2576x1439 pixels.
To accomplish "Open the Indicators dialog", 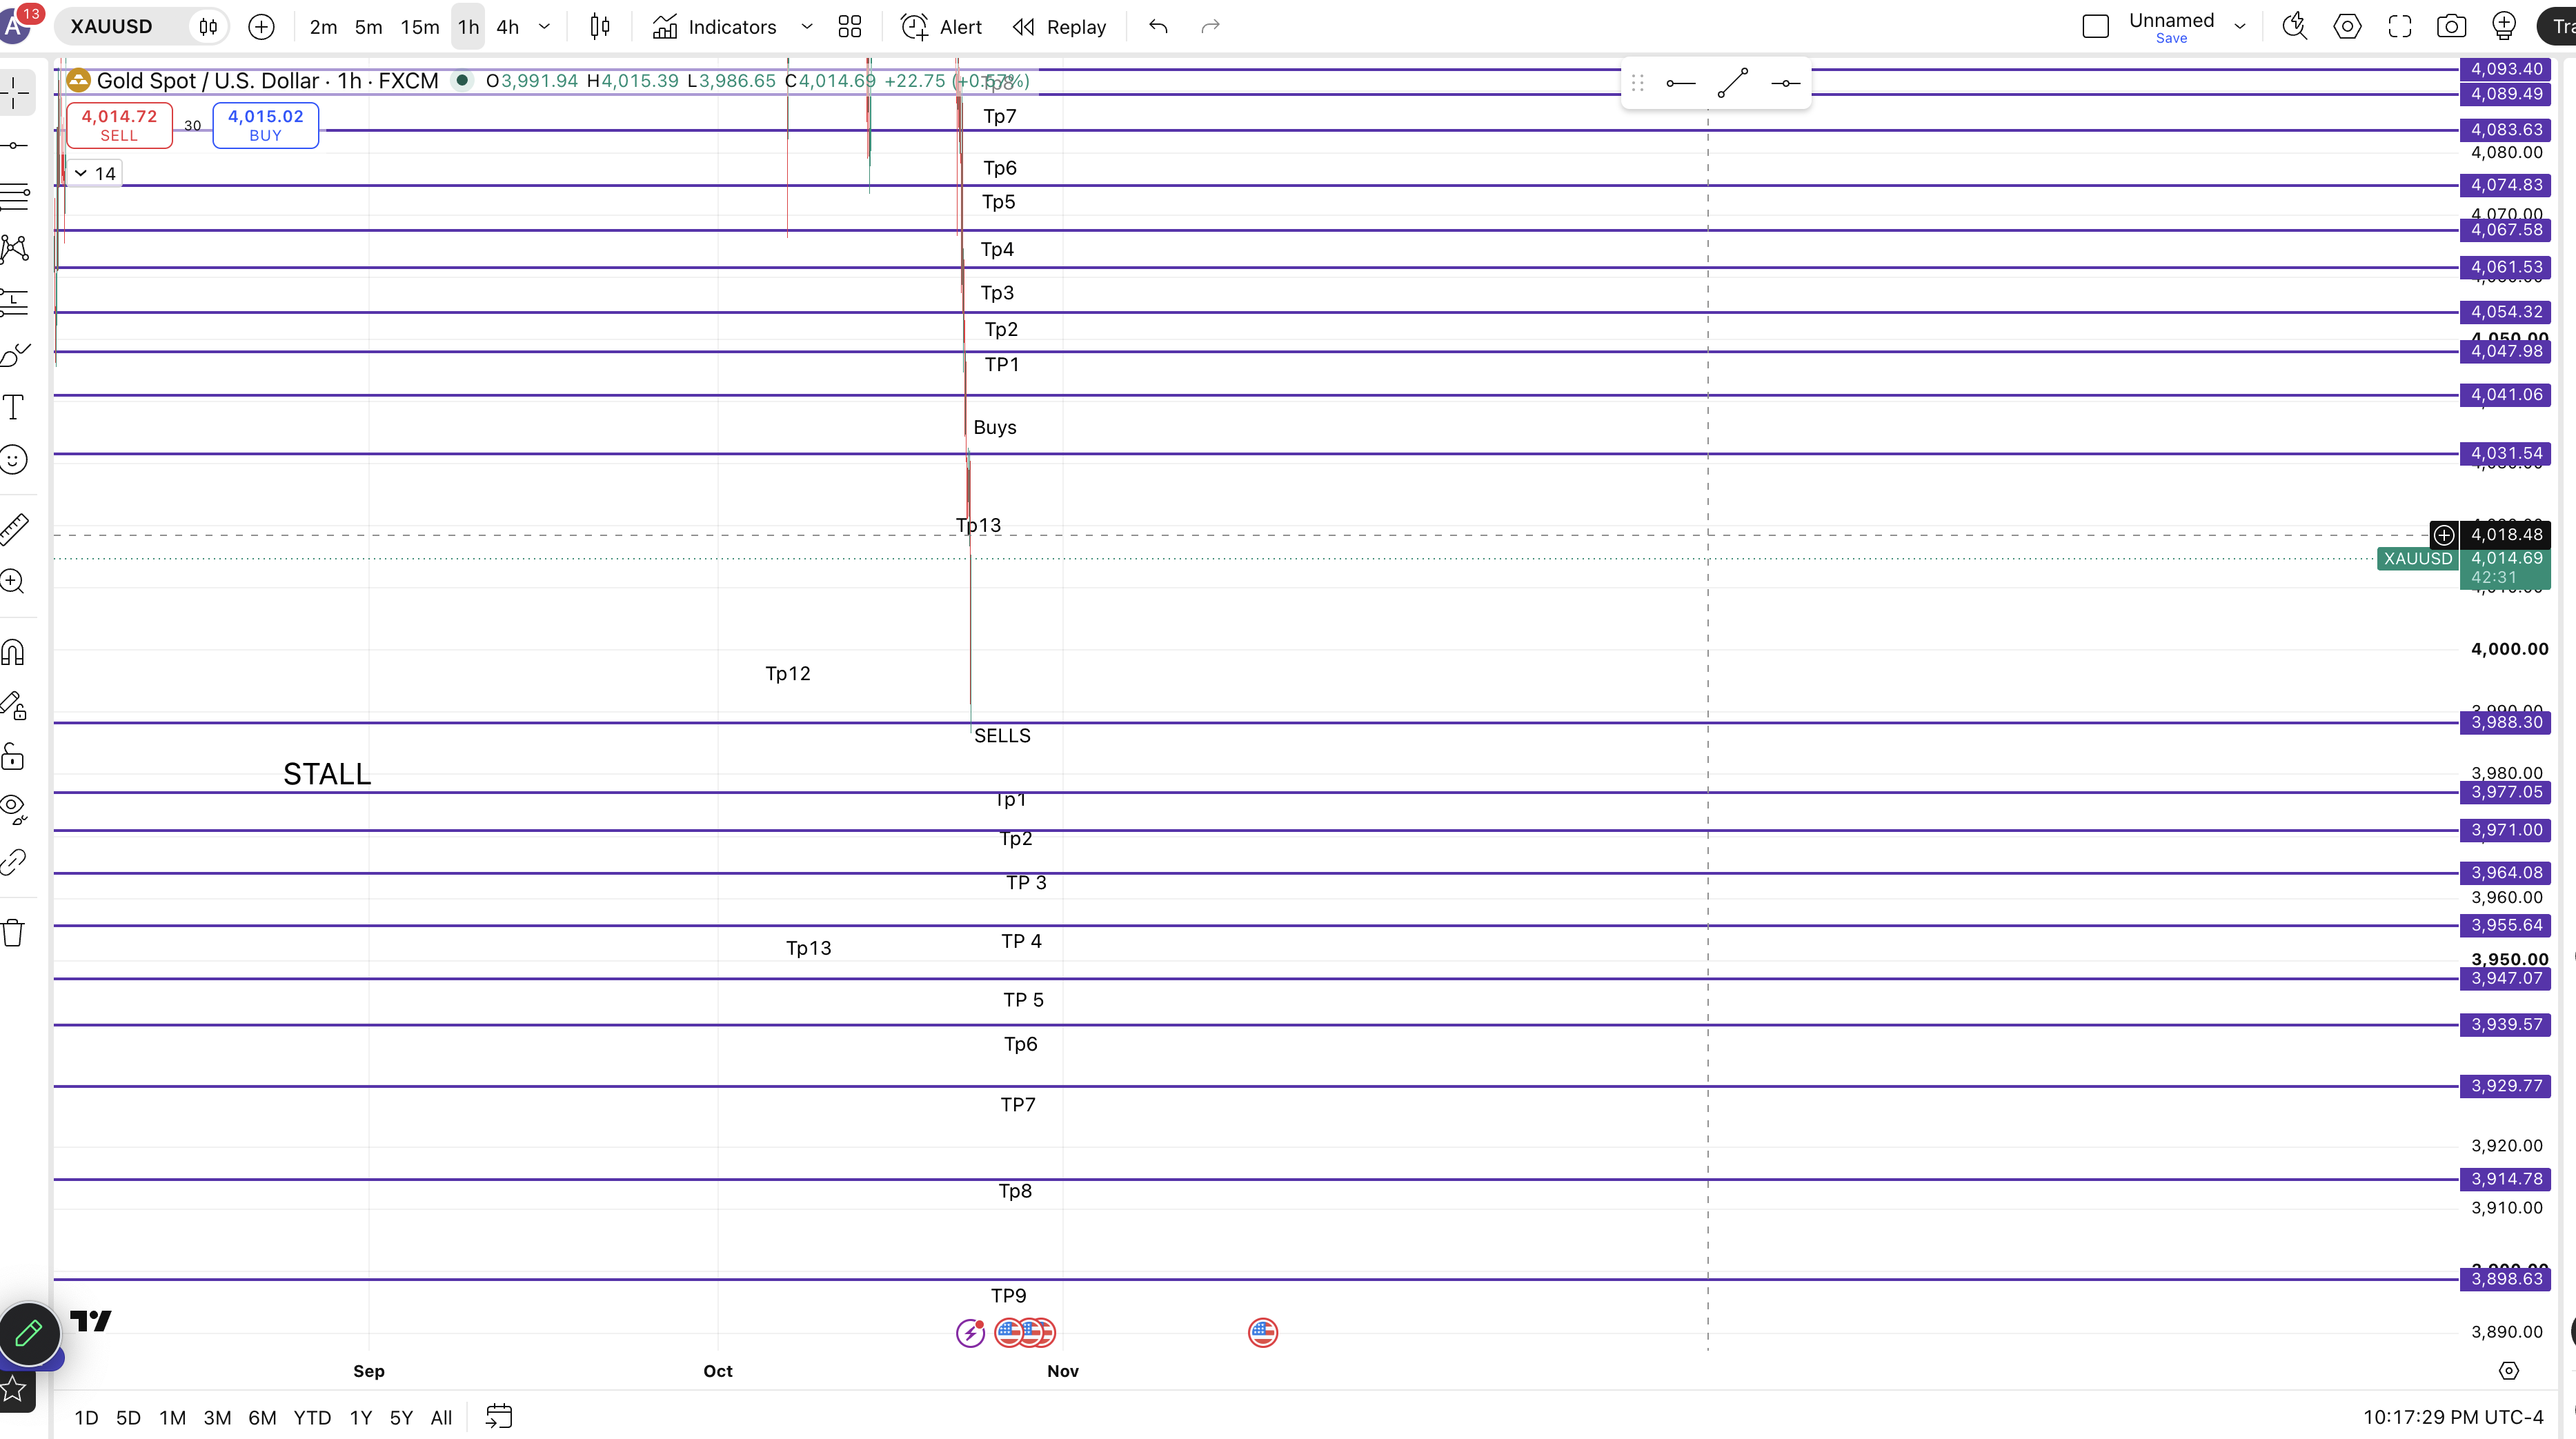I will click(x=714, y=27).
